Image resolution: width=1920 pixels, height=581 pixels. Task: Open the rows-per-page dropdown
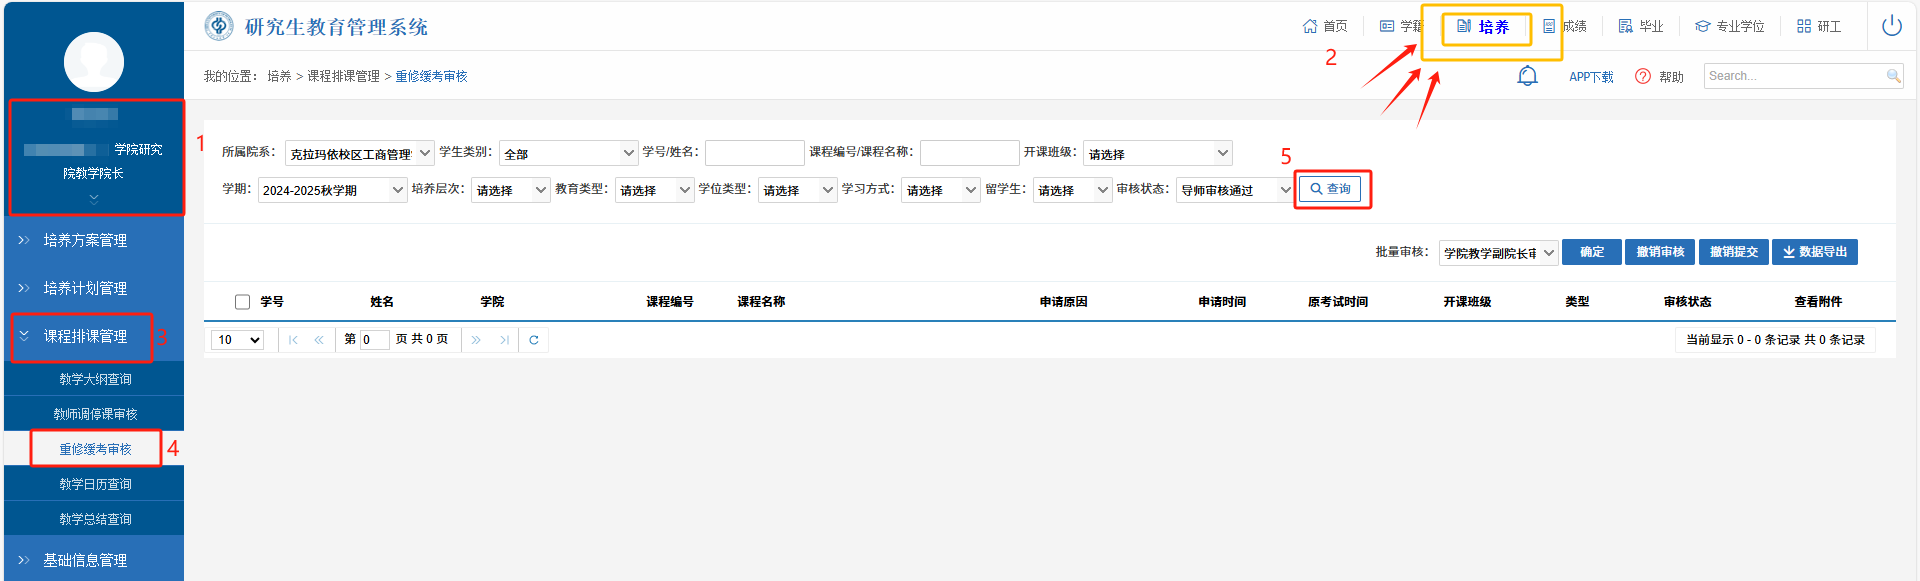(x=239, y=340)
